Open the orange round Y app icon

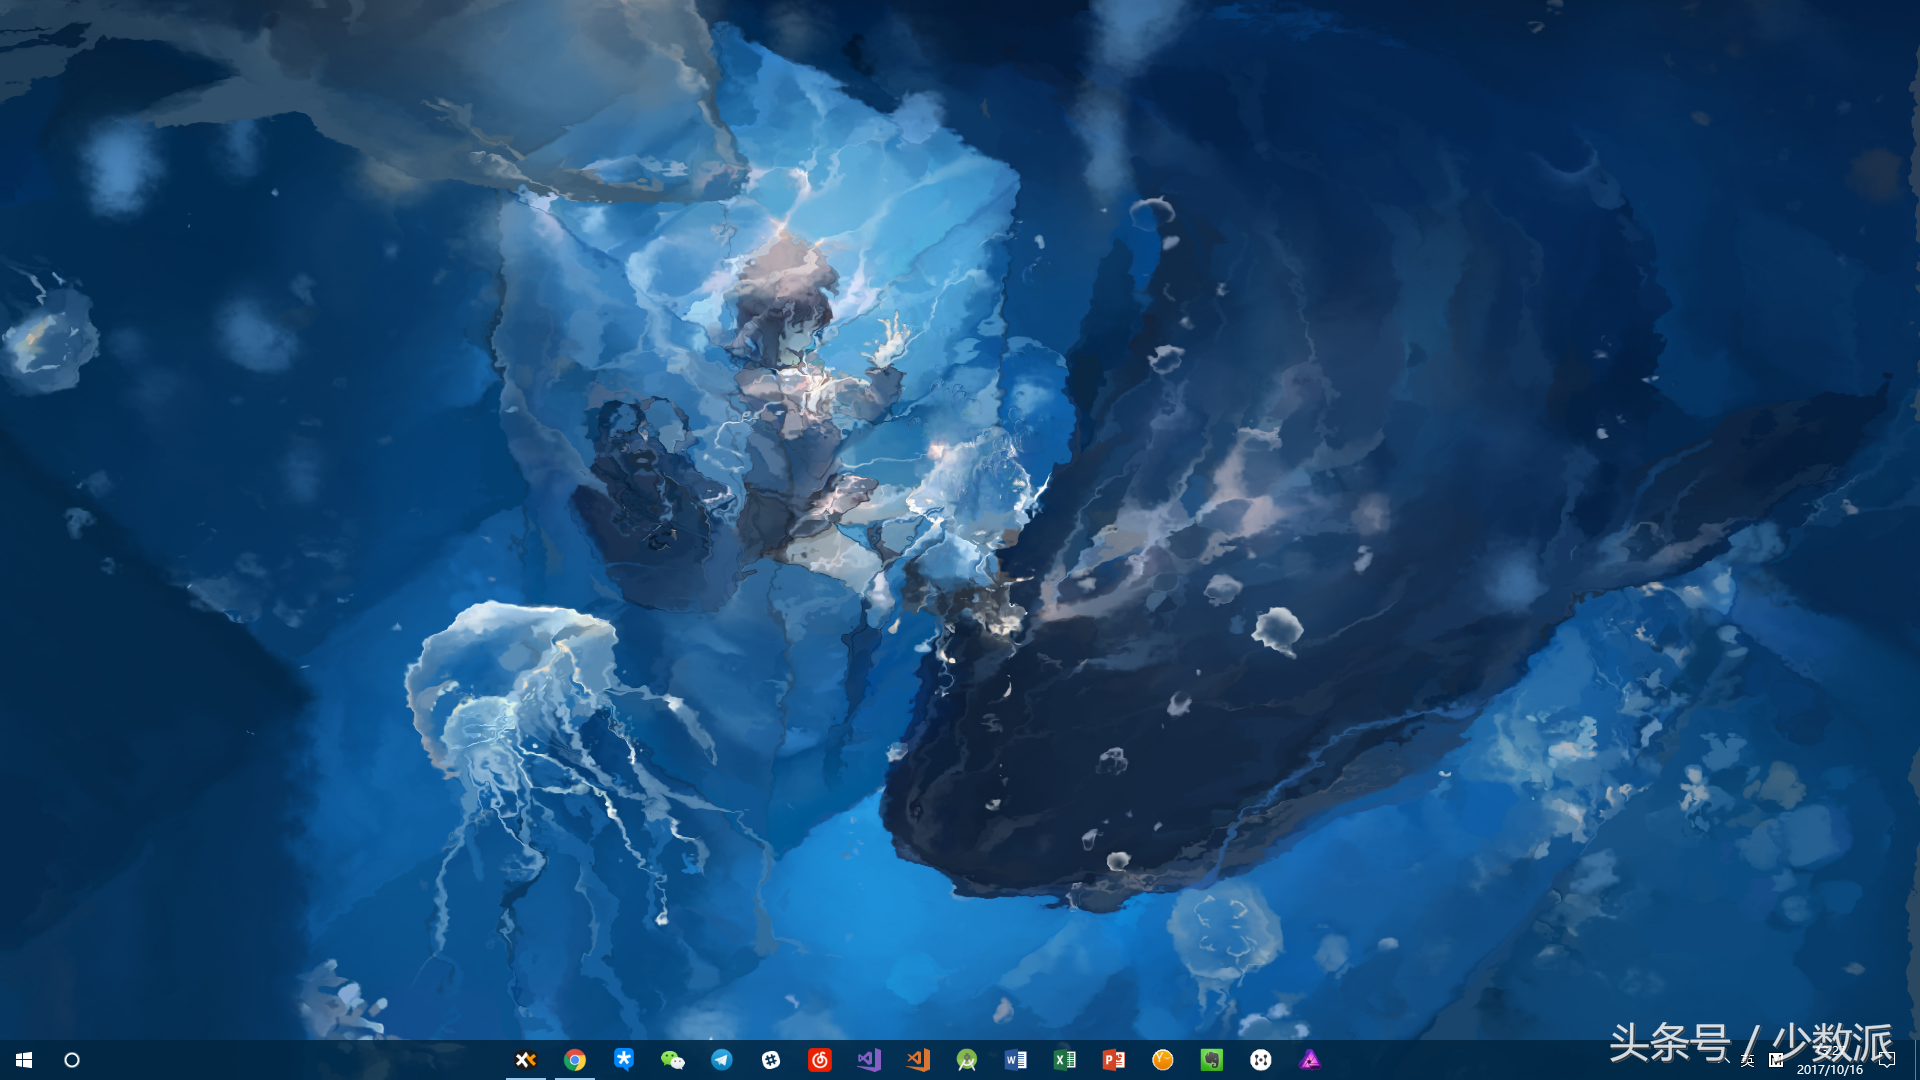pos(1163,1060)
